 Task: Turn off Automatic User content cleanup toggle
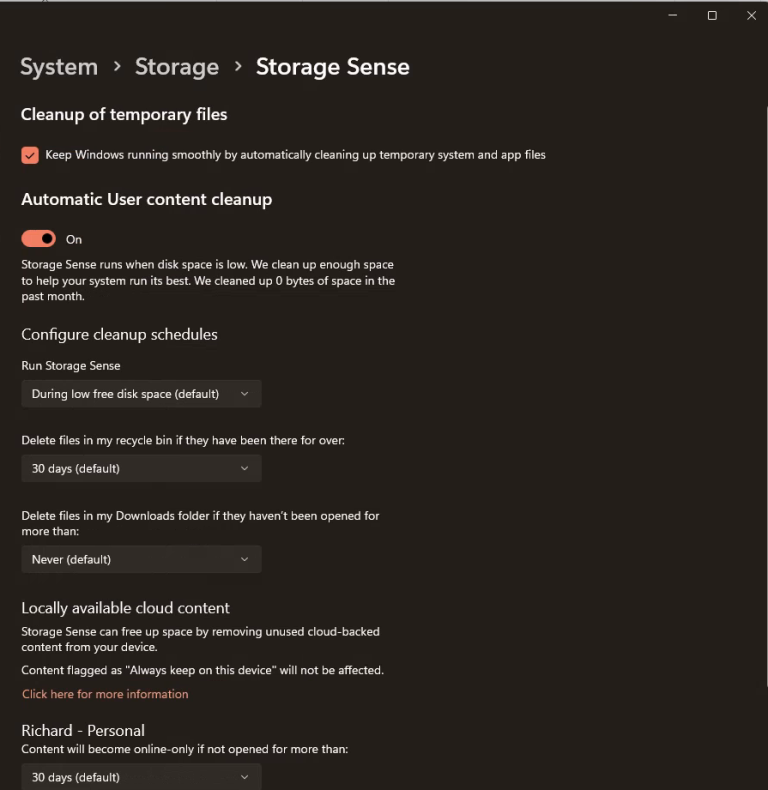[x=38, y=239]
